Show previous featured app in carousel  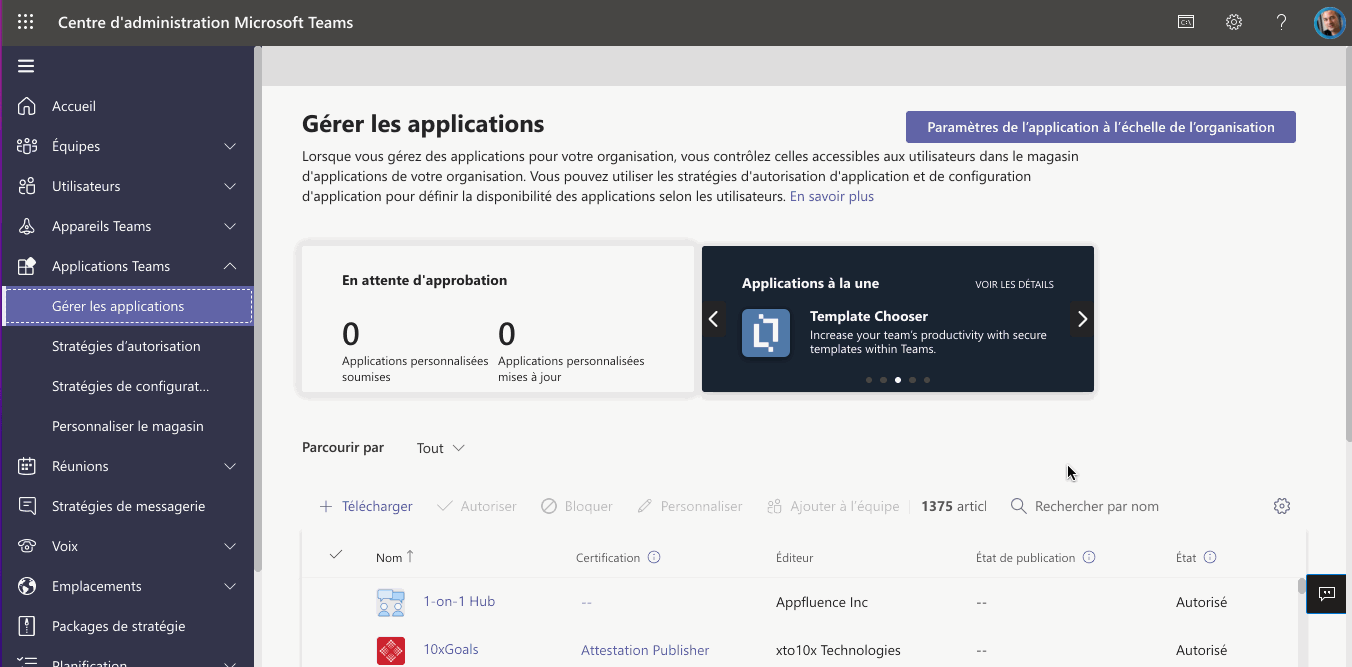713,319
